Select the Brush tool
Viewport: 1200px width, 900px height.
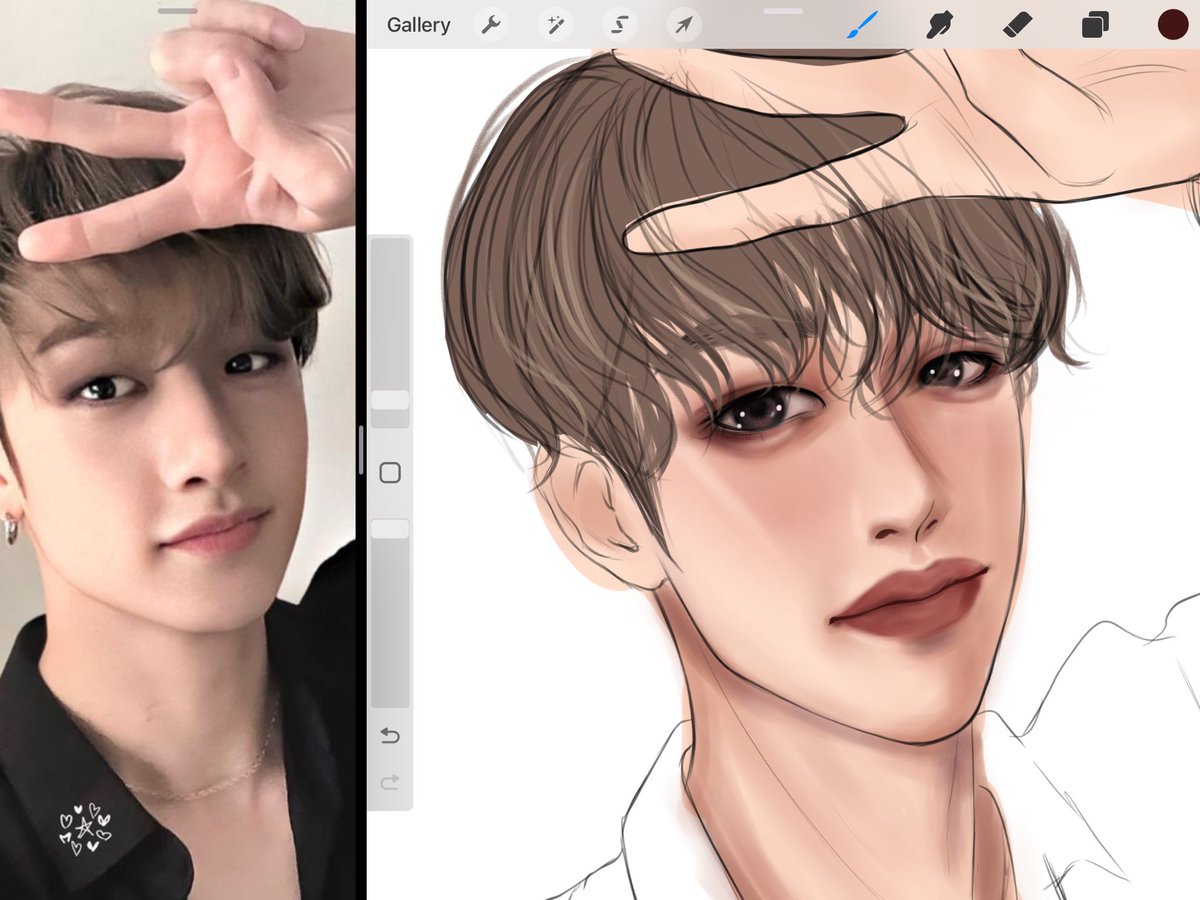(862, 24)
